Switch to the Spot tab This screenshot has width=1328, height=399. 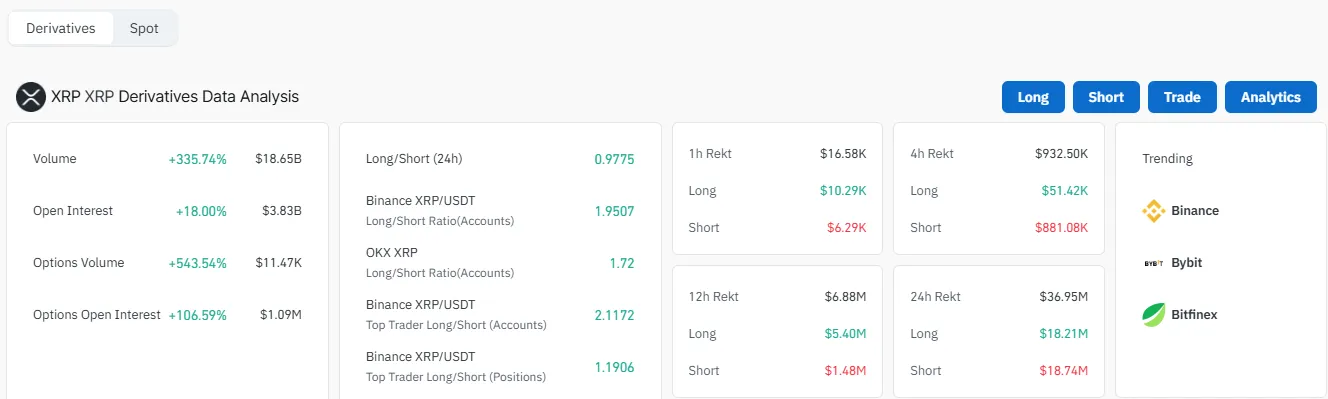coord(144,28)
